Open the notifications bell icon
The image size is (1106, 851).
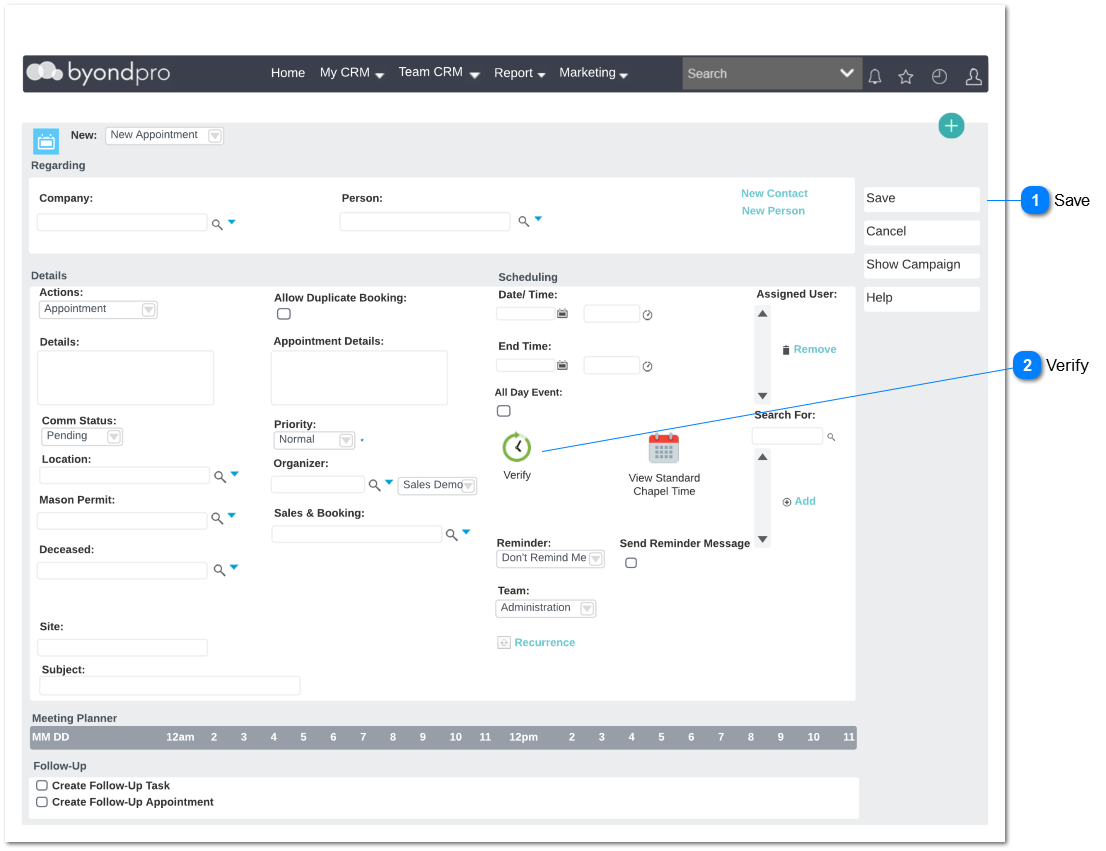click(x=875, y=76)
